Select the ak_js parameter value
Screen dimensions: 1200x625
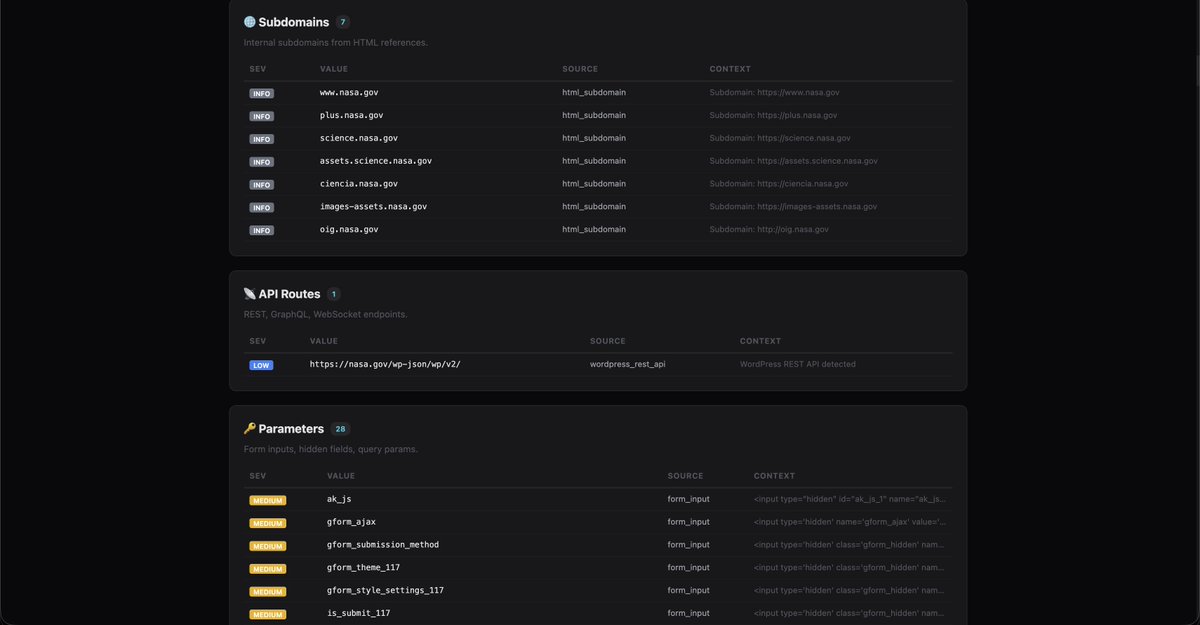(339, 499)
